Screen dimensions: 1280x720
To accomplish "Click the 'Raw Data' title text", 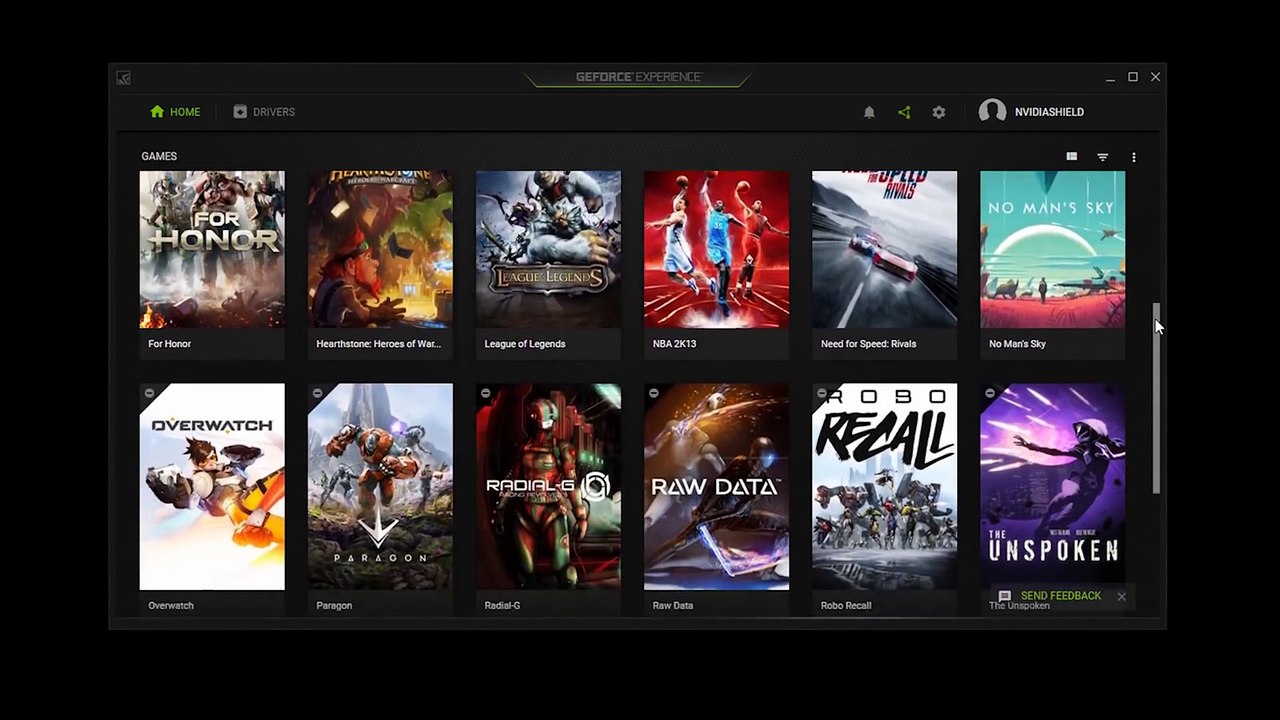I will tap(672, 606).
